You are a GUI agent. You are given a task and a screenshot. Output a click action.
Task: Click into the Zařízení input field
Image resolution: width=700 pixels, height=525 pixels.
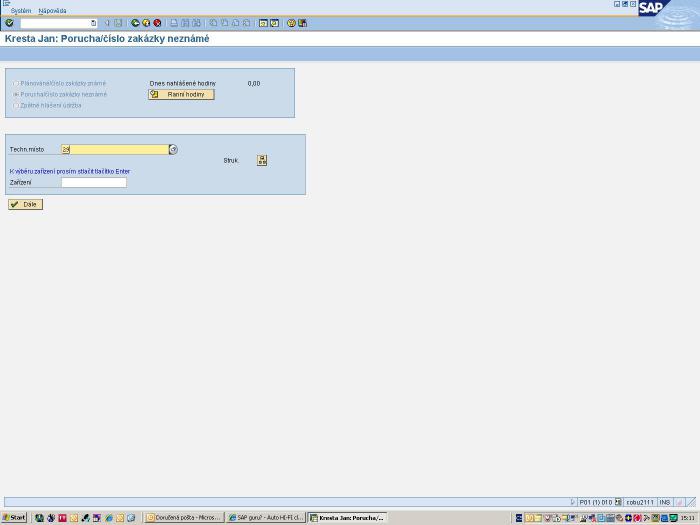pos(94,183)
